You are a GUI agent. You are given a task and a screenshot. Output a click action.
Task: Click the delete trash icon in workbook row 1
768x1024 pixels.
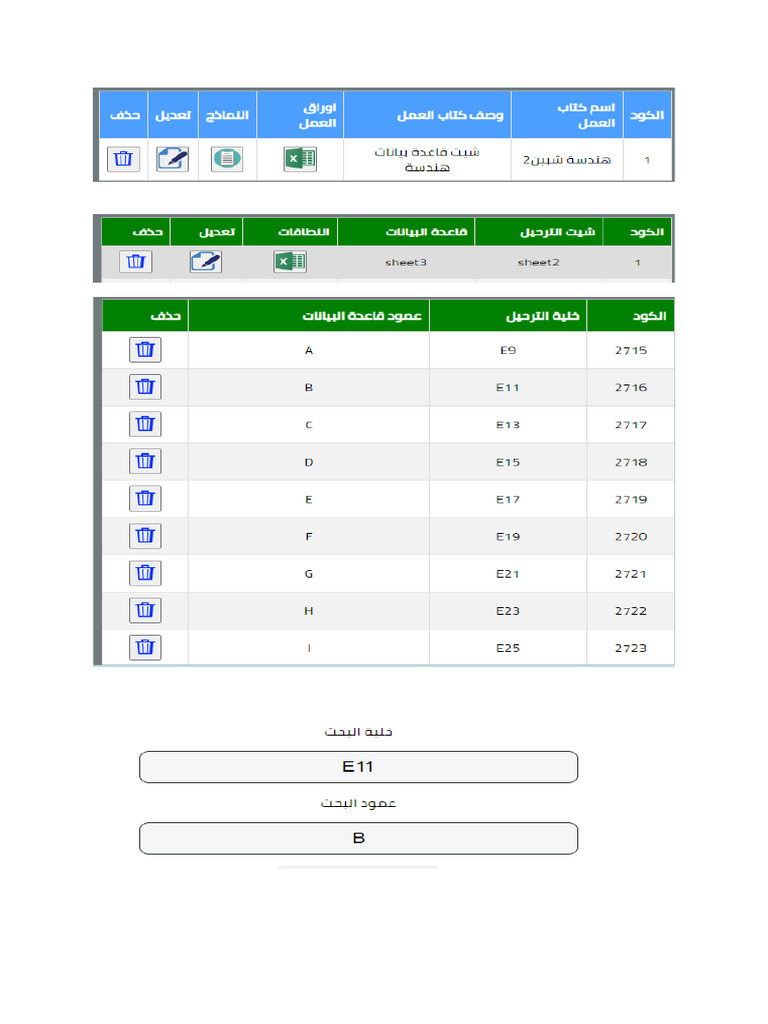point(123,159)
